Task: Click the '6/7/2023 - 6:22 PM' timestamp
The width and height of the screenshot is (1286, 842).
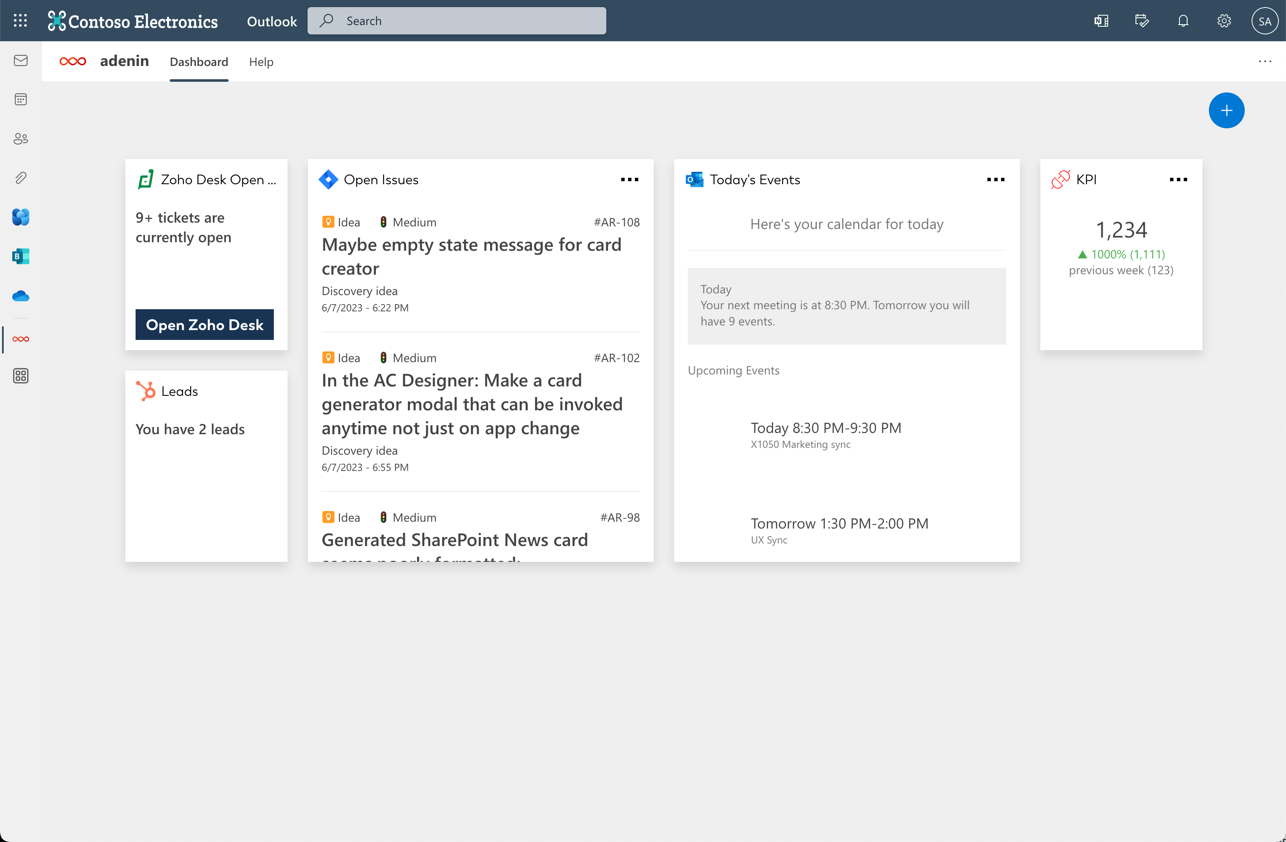Action: coord(365,308)
